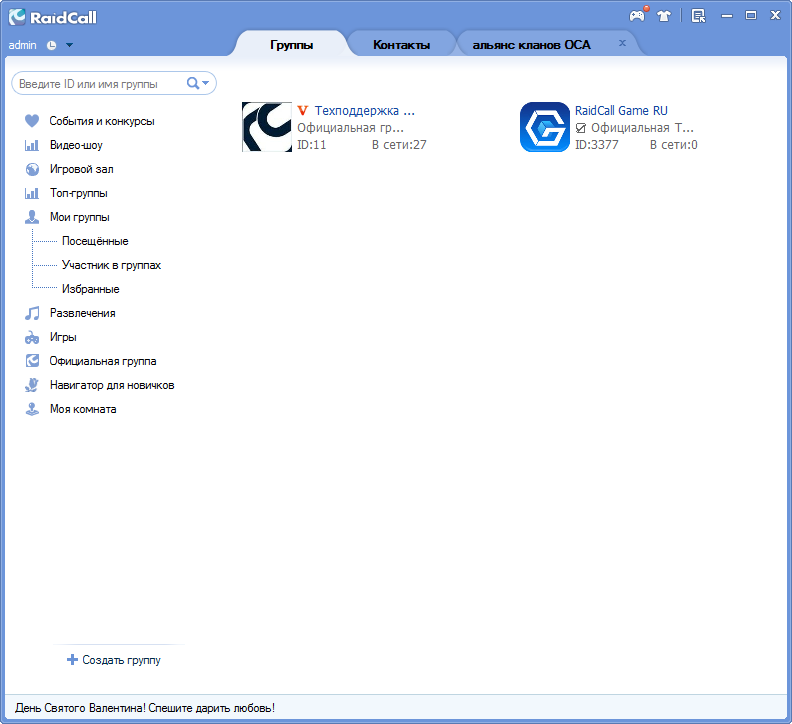The width and height of the screenshot is (792, 724).
Task: Click the magnifier search icon
Action: point(192,83)
